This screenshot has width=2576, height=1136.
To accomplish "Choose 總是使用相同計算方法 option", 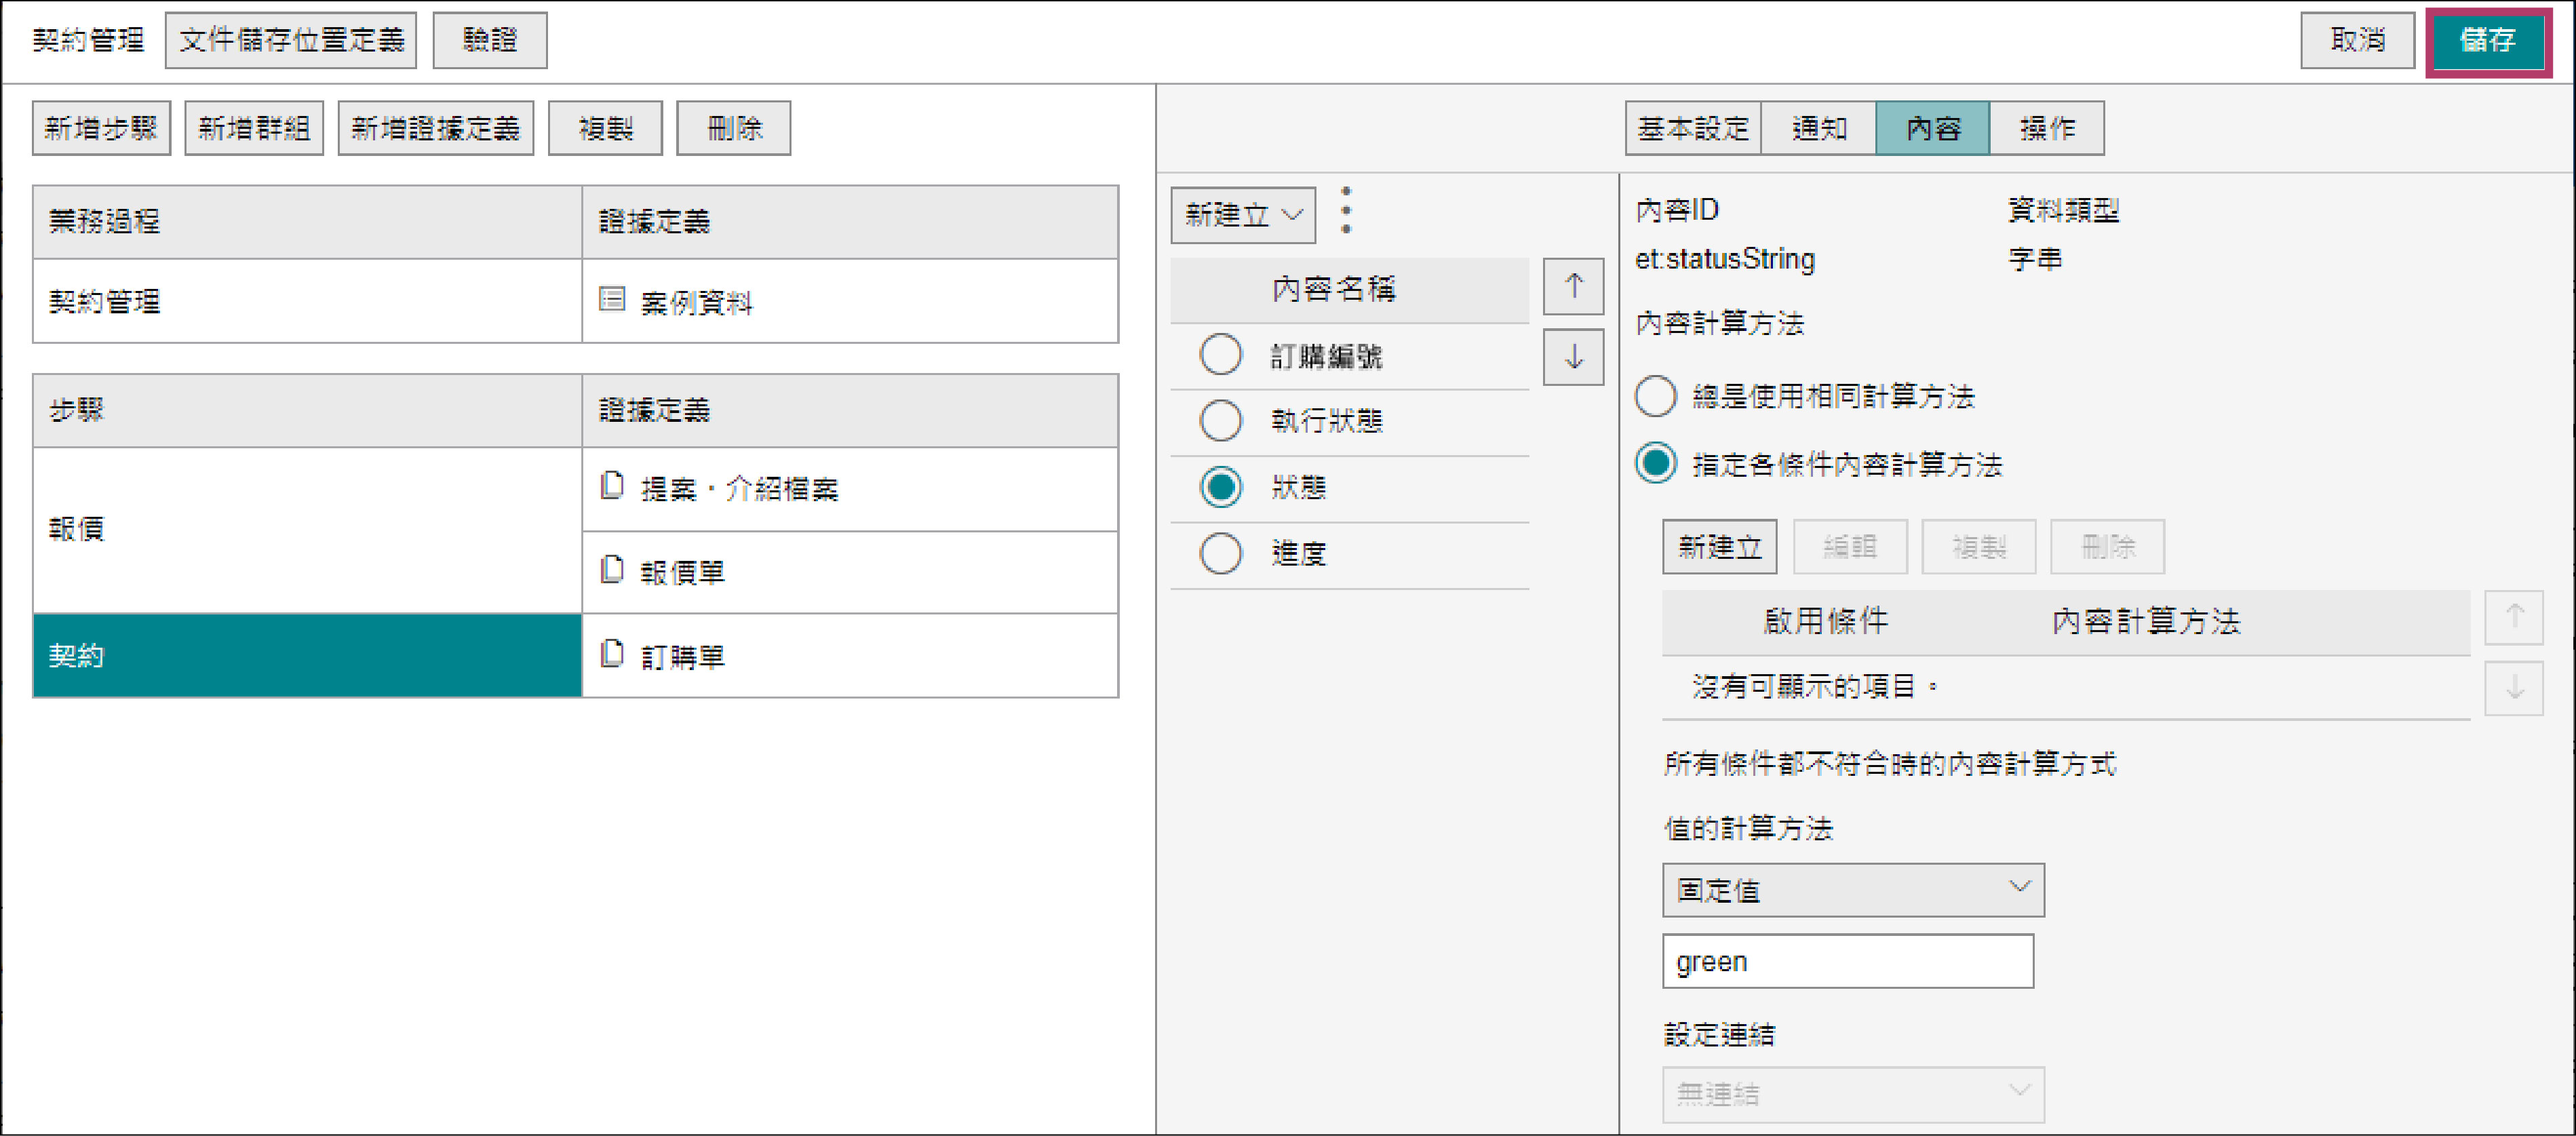I will coord(1655,396).
